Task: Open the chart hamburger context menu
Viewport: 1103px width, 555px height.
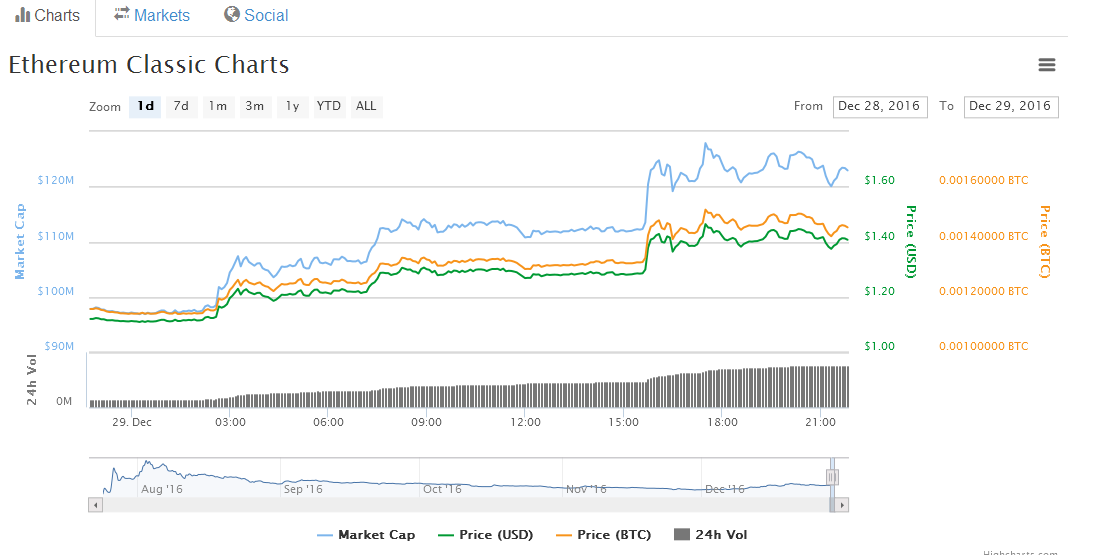Action: pos(1047,65)
